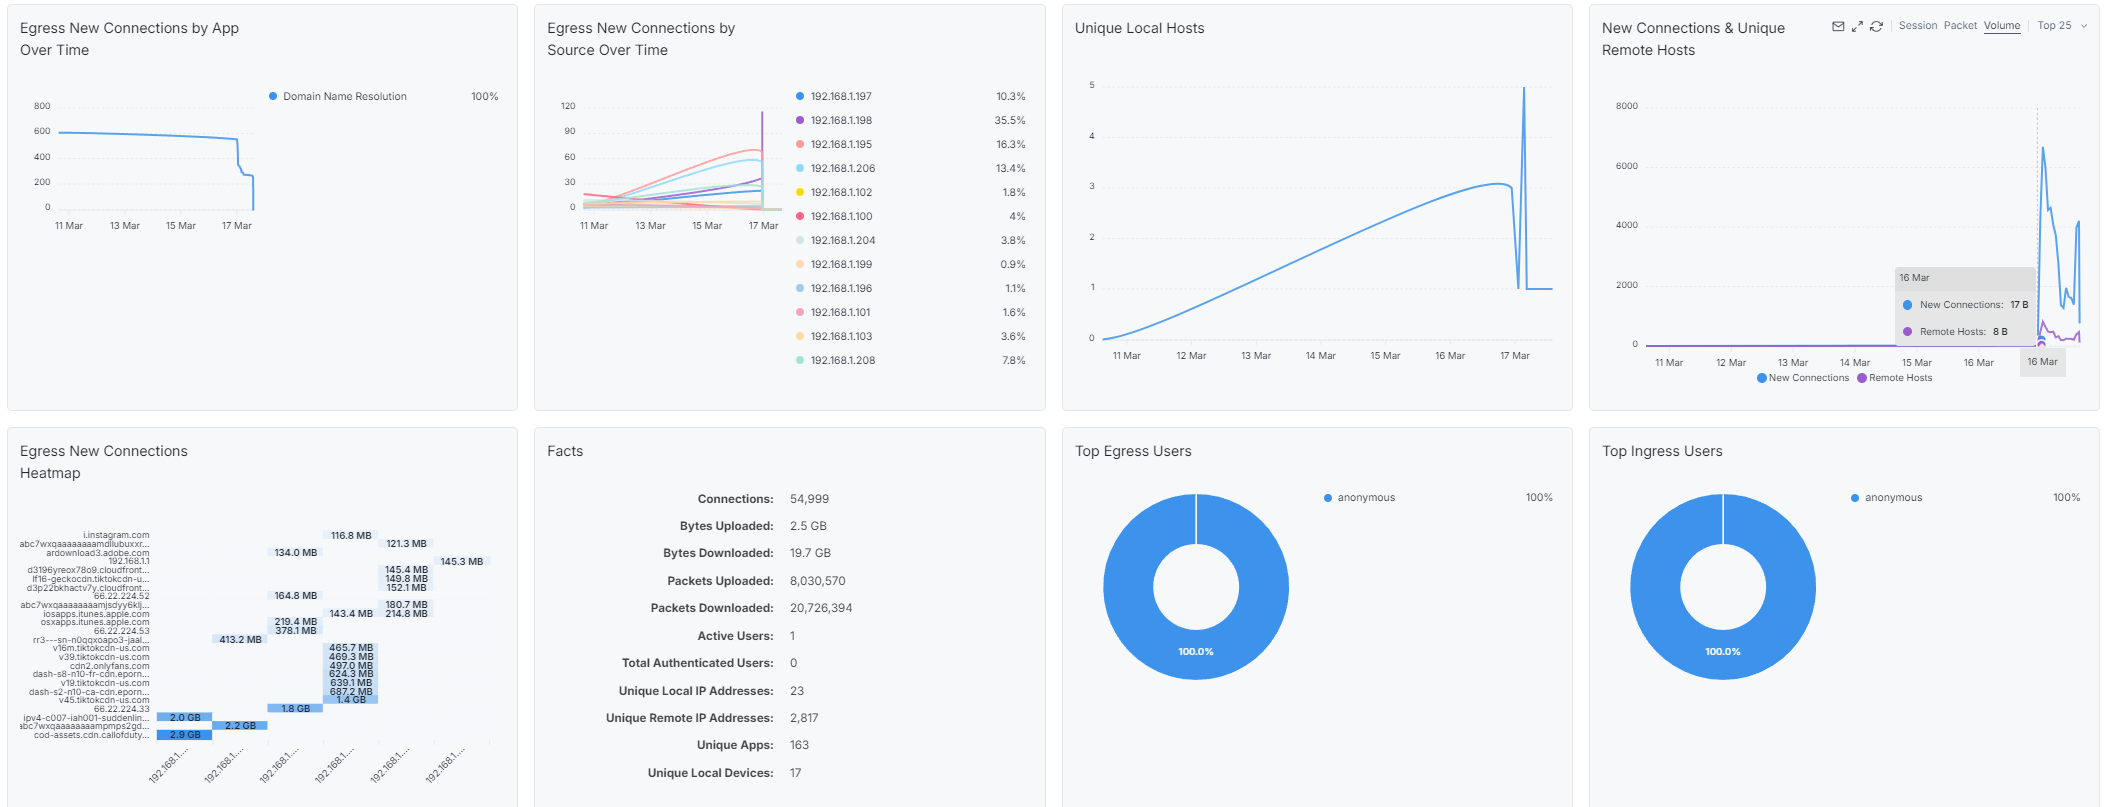Toggle the 192.168.1.195 legend entry
The image size is (2111, 807).
834,145
